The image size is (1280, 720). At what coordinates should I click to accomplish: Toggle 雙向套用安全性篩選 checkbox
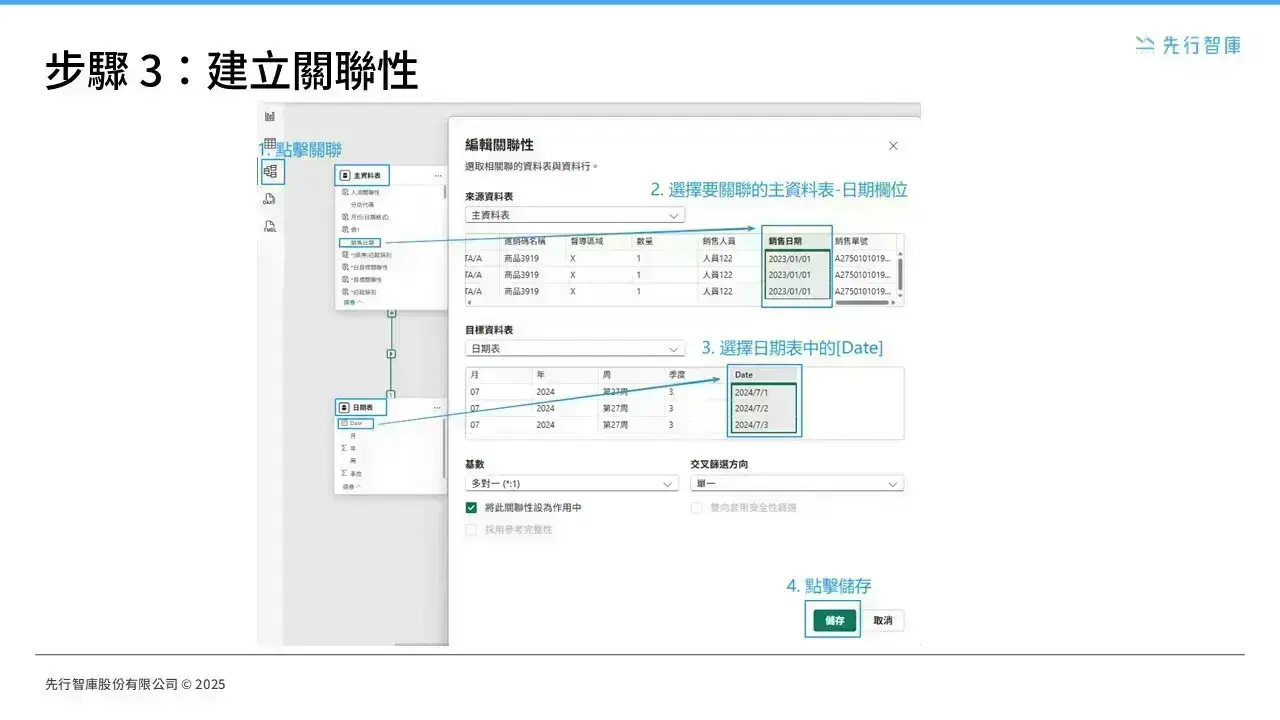point(697,508)
